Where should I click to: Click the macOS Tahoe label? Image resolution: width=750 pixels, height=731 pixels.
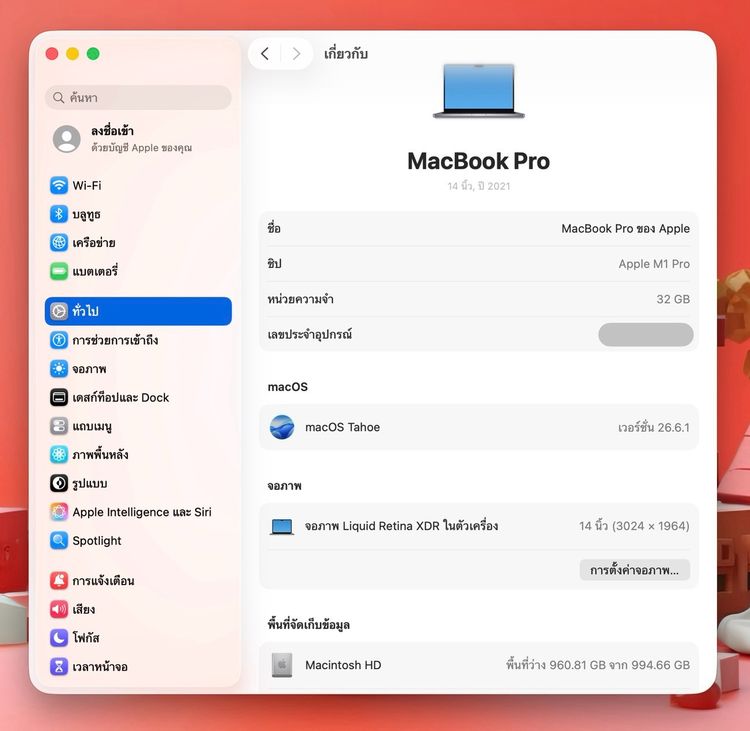[342, 427]
